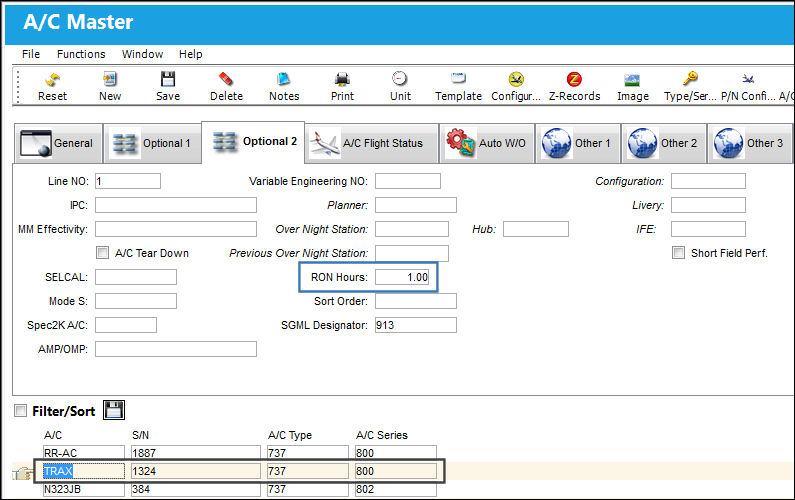Focus the Sort Order field
Viewport: 795px width, 500px height.
(x=416, y=301)
